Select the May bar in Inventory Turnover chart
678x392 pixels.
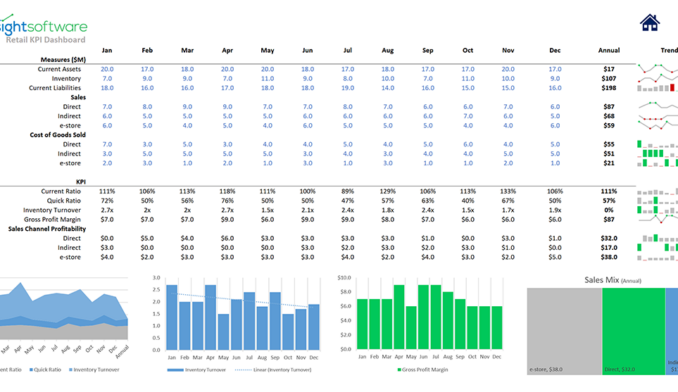(224, 331)
